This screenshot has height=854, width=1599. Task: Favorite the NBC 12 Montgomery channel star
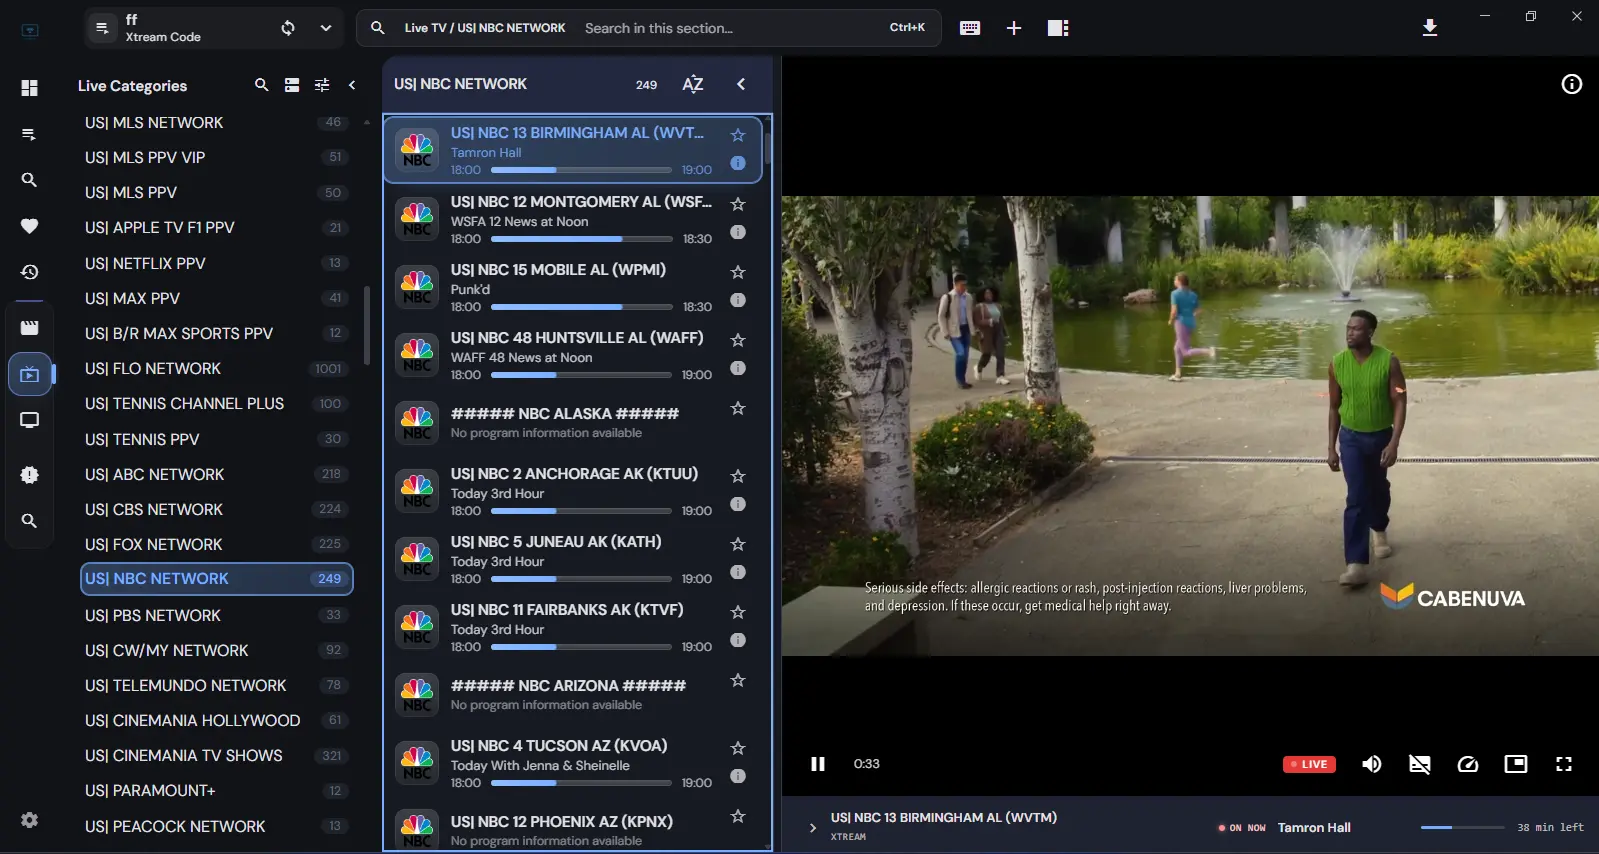click(x=738, y=204)
